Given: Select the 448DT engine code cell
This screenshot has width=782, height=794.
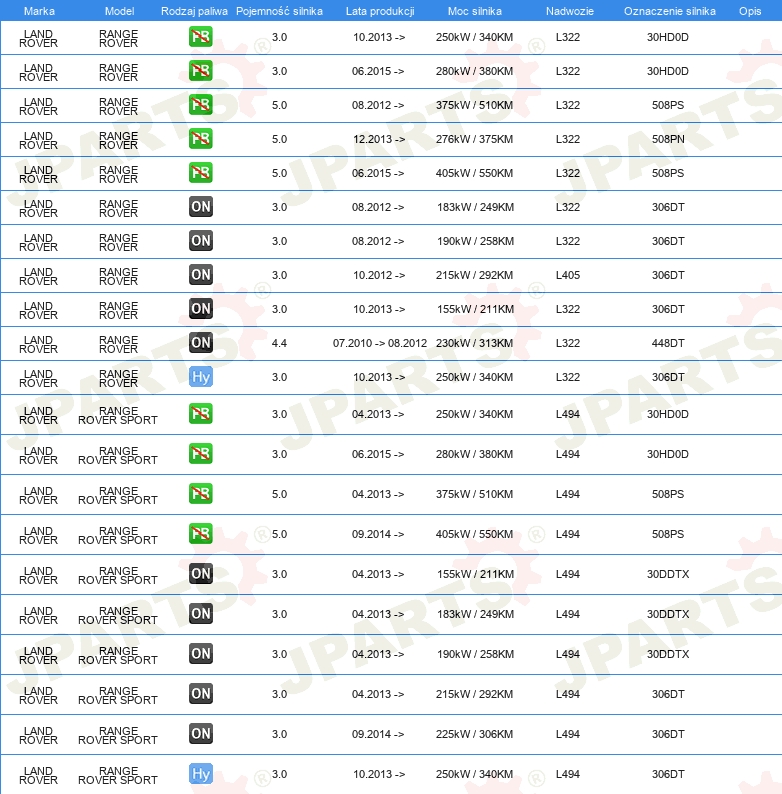Looking at the screenshot, I should pos(668,343).
